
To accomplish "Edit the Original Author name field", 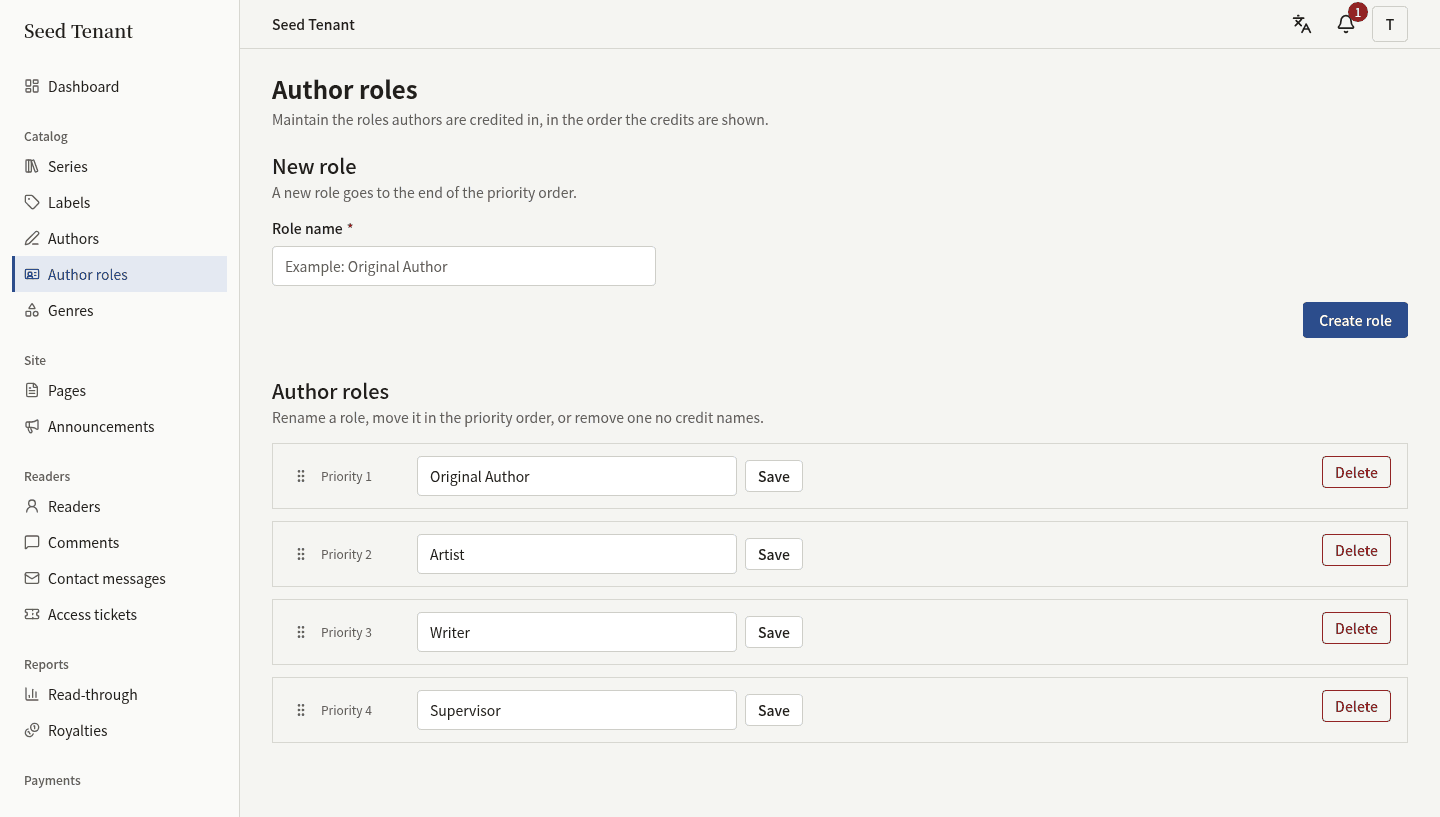I will 577,476.
